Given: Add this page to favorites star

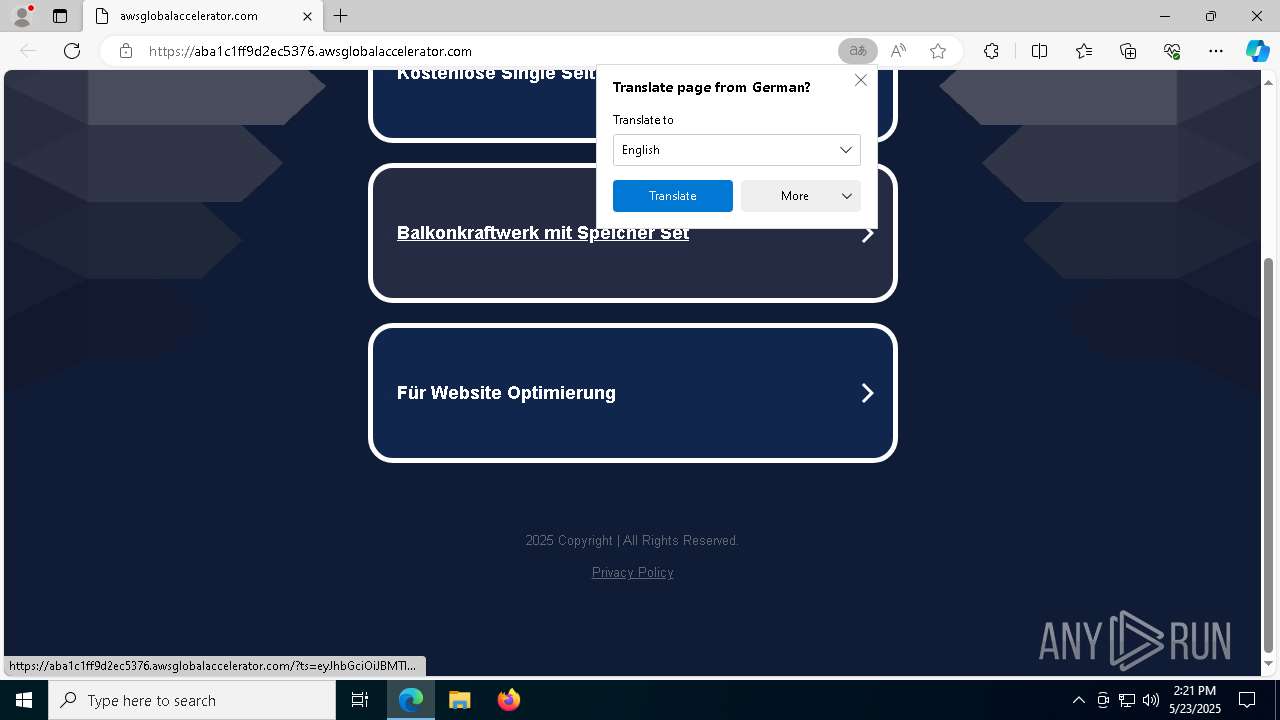Looking at the screenshot, I should point(938,51).
